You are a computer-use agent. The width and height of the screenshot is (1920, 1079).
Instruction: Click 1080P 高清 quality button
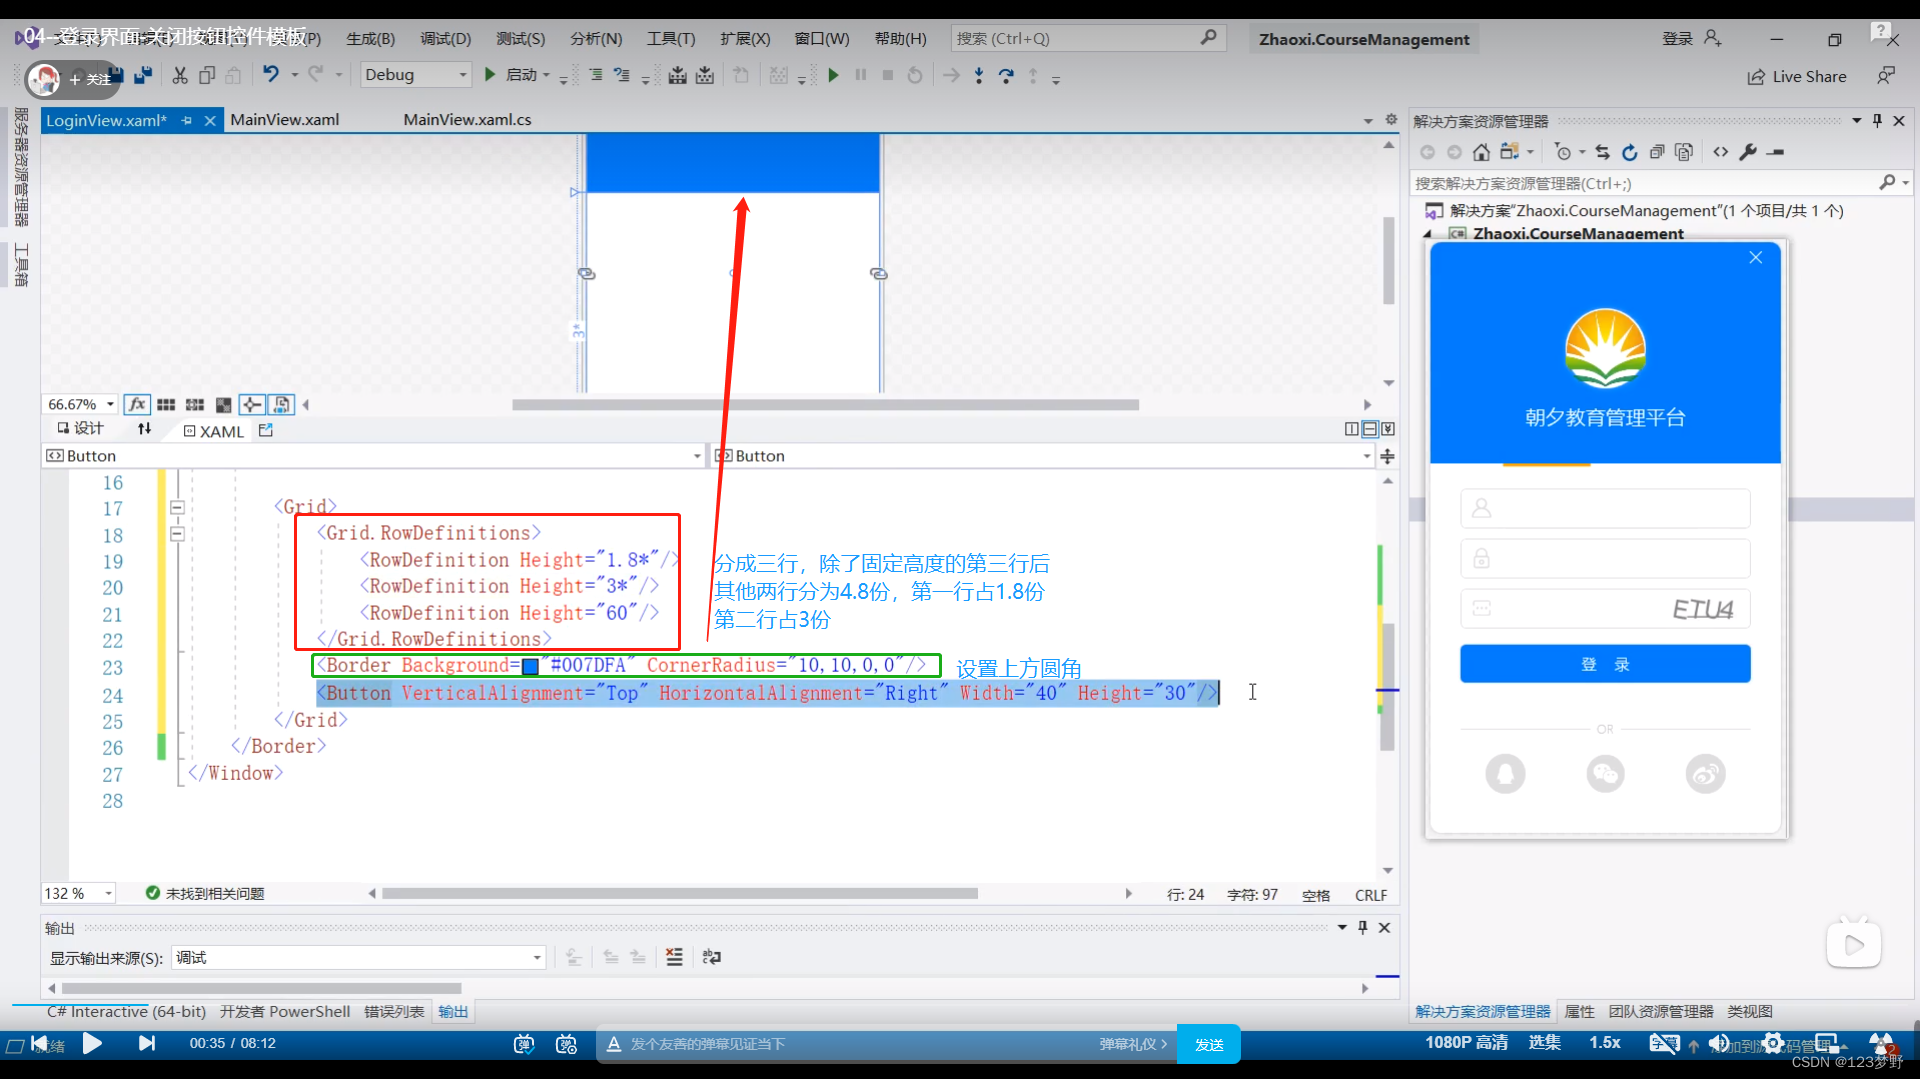[1466, 1042]
